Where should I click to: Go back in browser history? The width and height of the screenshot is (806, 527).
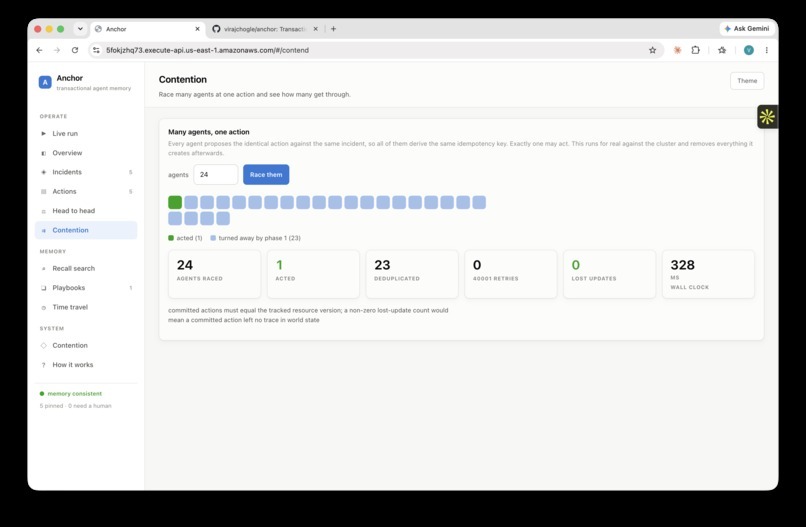[40, 50]
